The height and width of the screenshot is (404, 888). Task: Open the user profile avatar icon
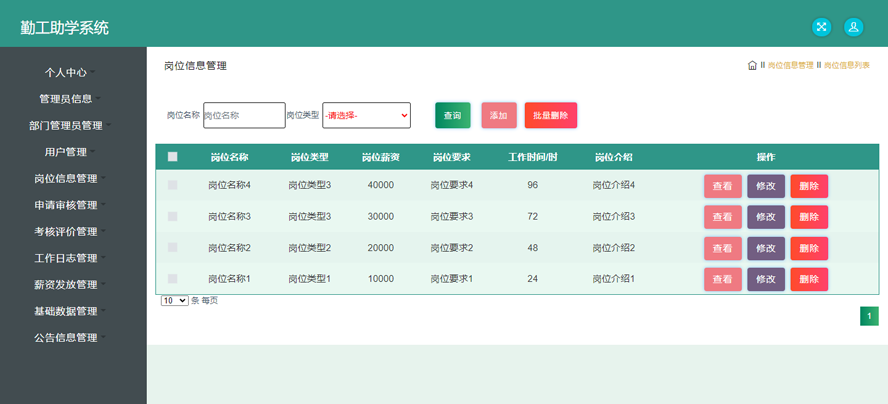pos(853,27)
